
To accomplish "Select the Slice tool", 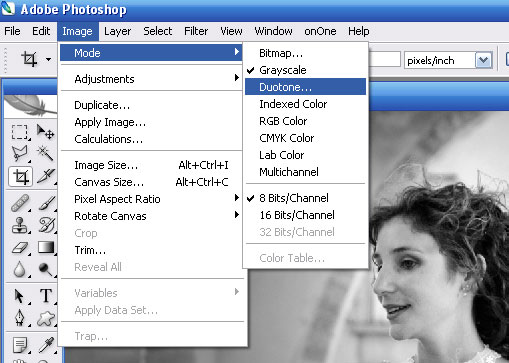I will 45,176.
